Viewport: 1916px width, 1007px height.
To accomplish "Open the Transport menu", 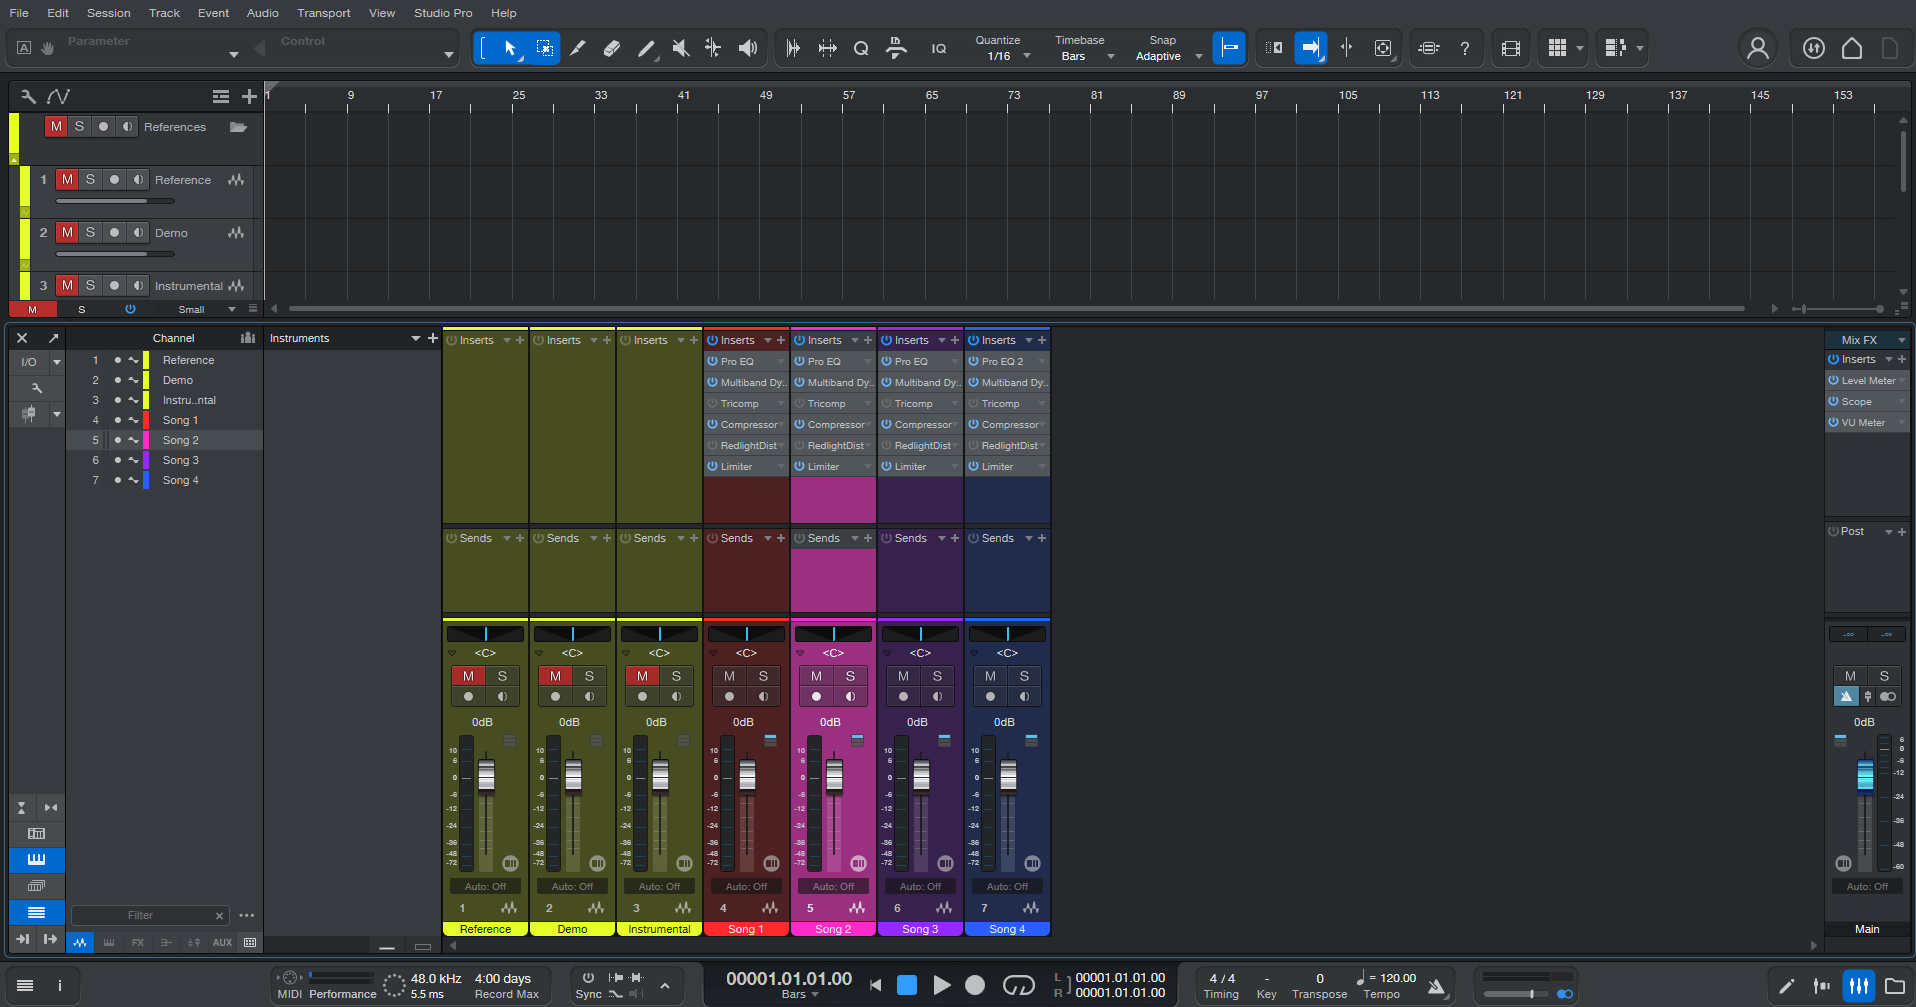I will point(323,13).
